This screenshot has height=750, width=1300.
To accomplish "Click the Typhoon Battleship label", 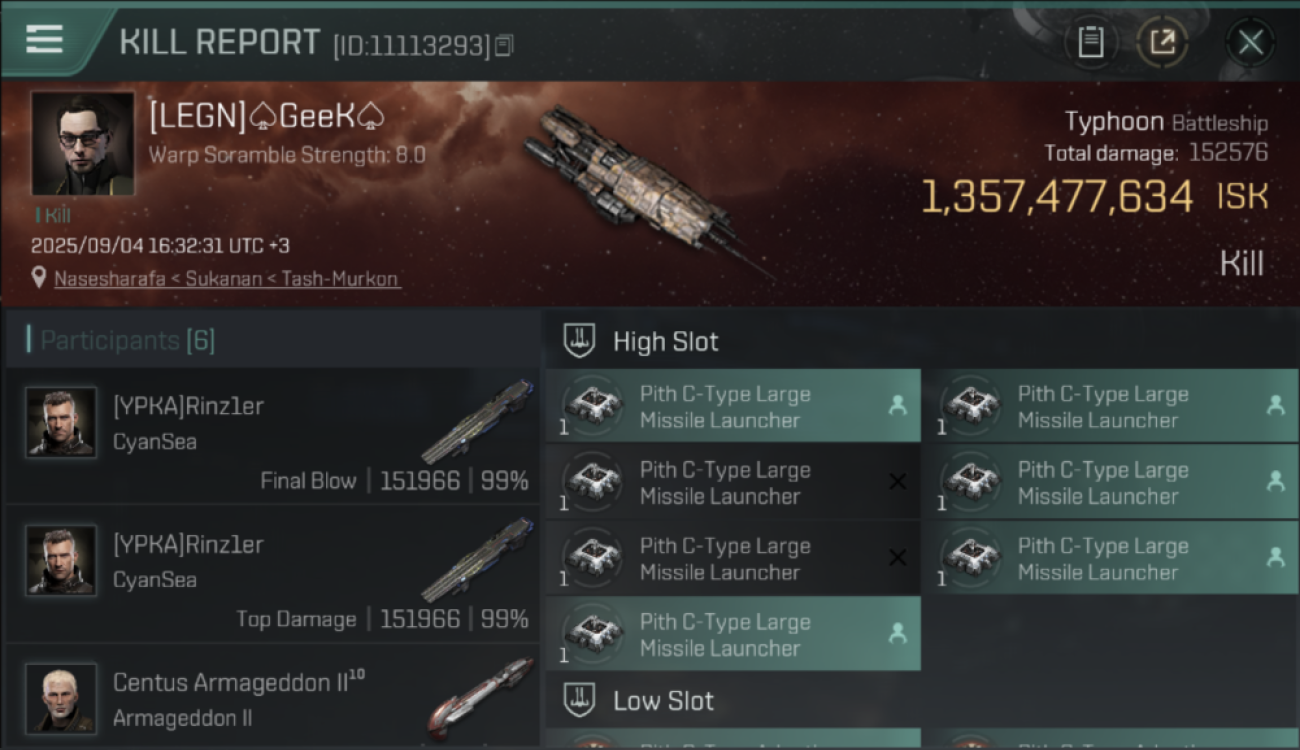I will pos(1166,123).
